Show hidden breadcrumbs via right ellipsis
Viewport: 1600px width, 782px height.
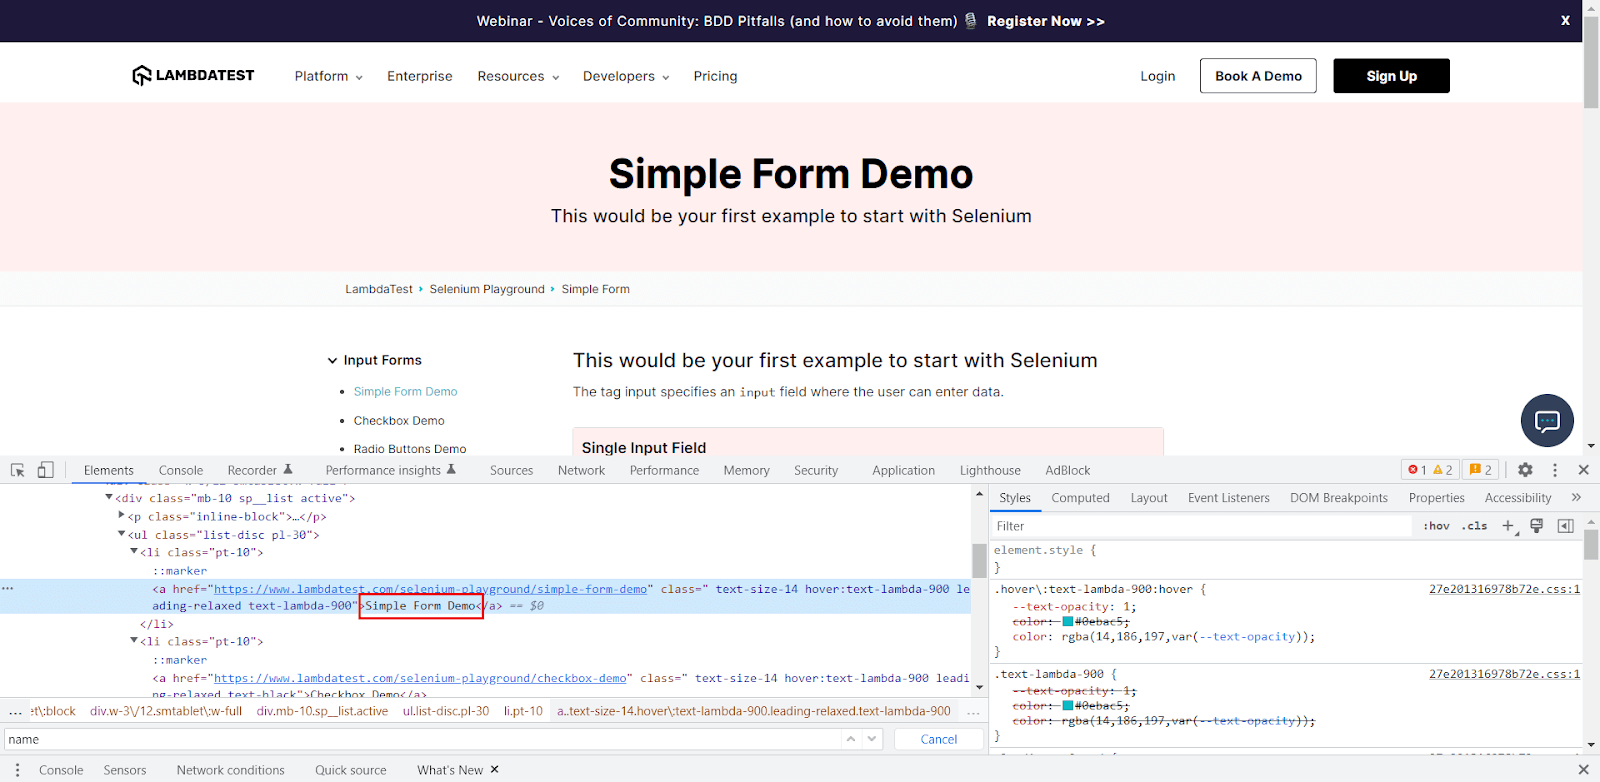point(973,712)
